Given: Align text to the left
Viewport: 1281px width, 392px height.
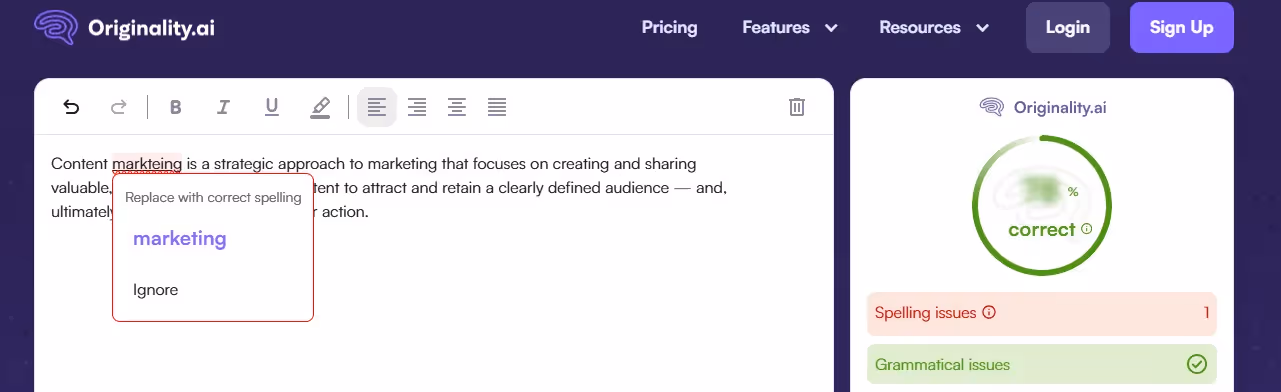Looking at the screenshot, I should pos(377,107).
